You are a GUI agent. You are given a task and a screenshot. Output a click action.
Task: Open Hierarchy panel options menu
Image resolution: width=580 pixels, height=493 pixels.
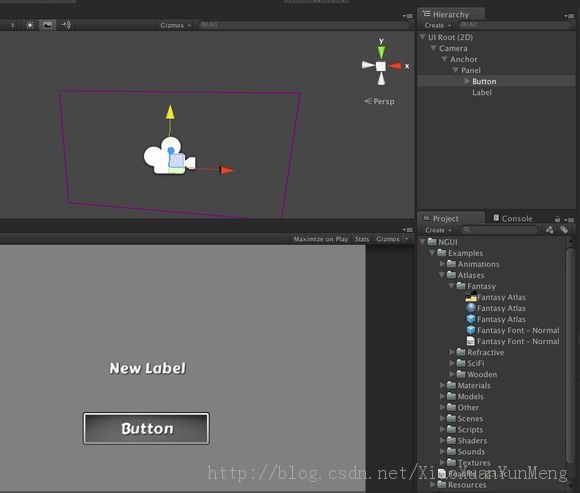[569, 16]
